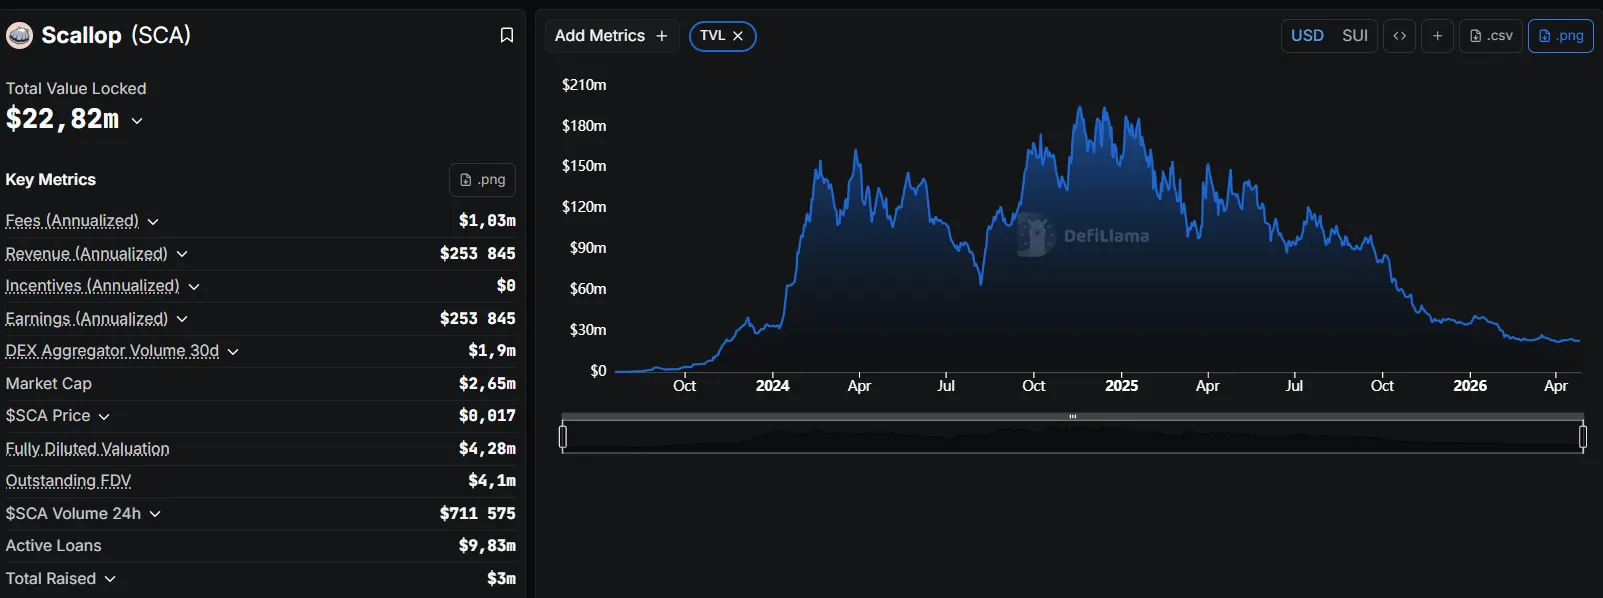Switch chart denomination to USD
Image resolution: width=1603 pixels, height=598 pixels.
point(1307,36)
